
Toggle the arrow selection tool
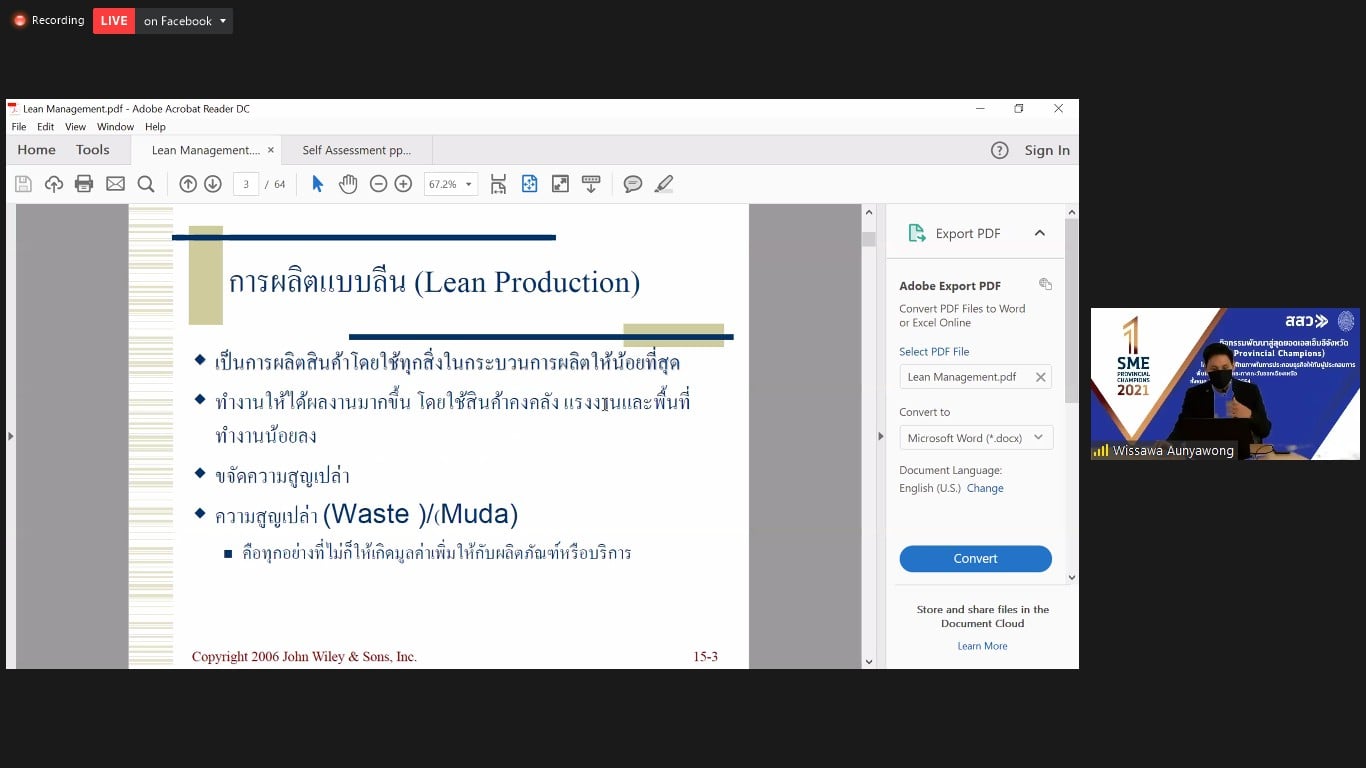coord(318,184)
